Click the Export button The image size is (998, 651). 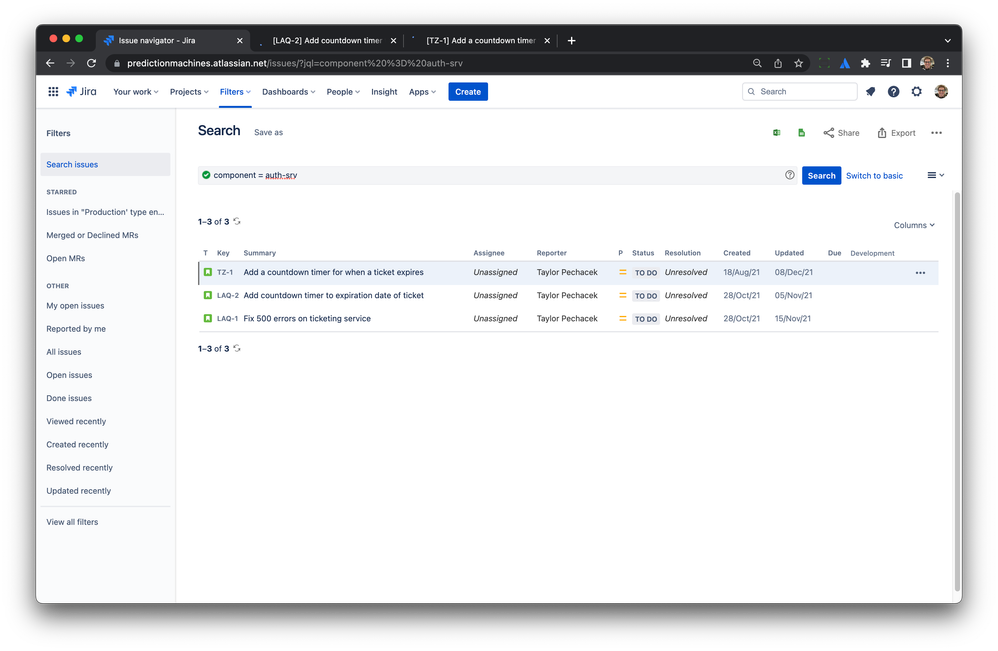point(896,133)
